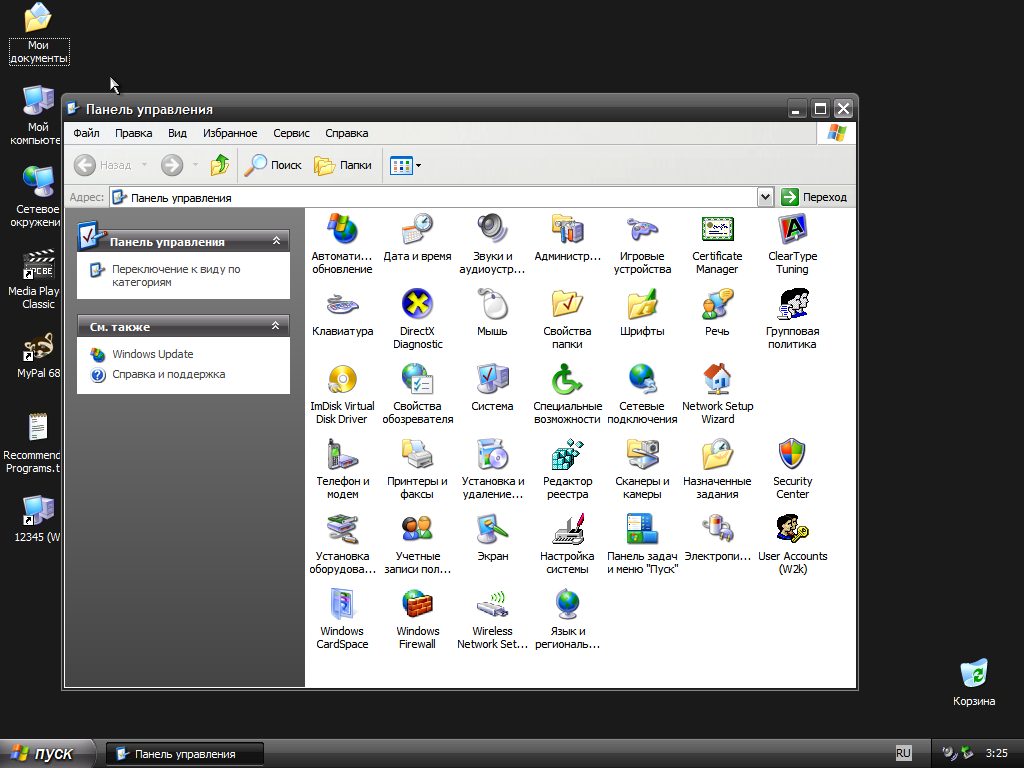Open Network Setup Wizard
Viewport: 1024px width, 768px height.
[x=717, y=381]
